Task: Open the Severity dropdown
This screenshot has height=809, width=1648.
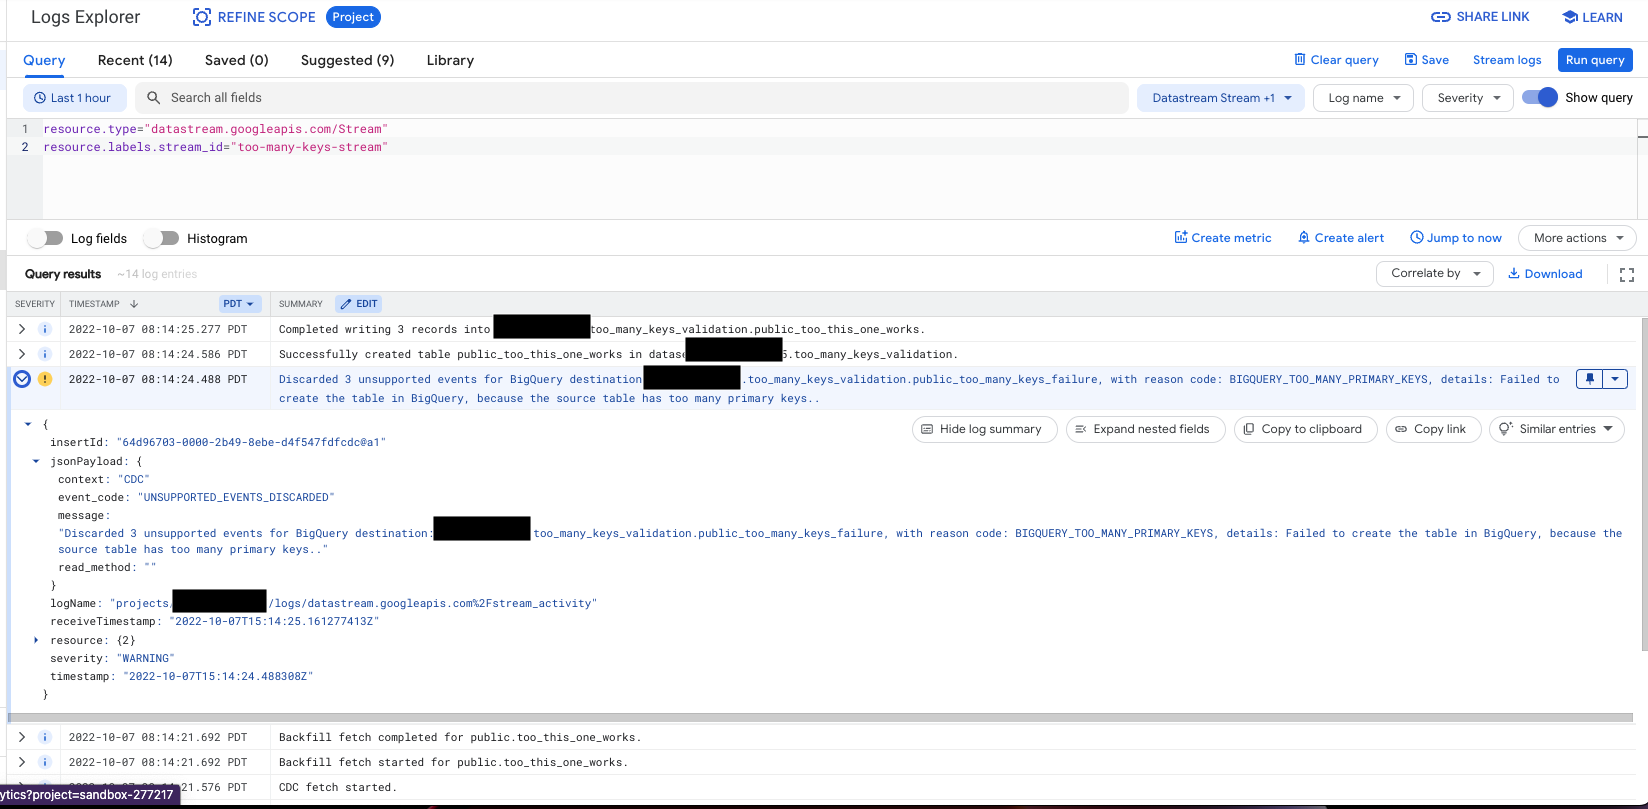Action: pos(1467,98)
